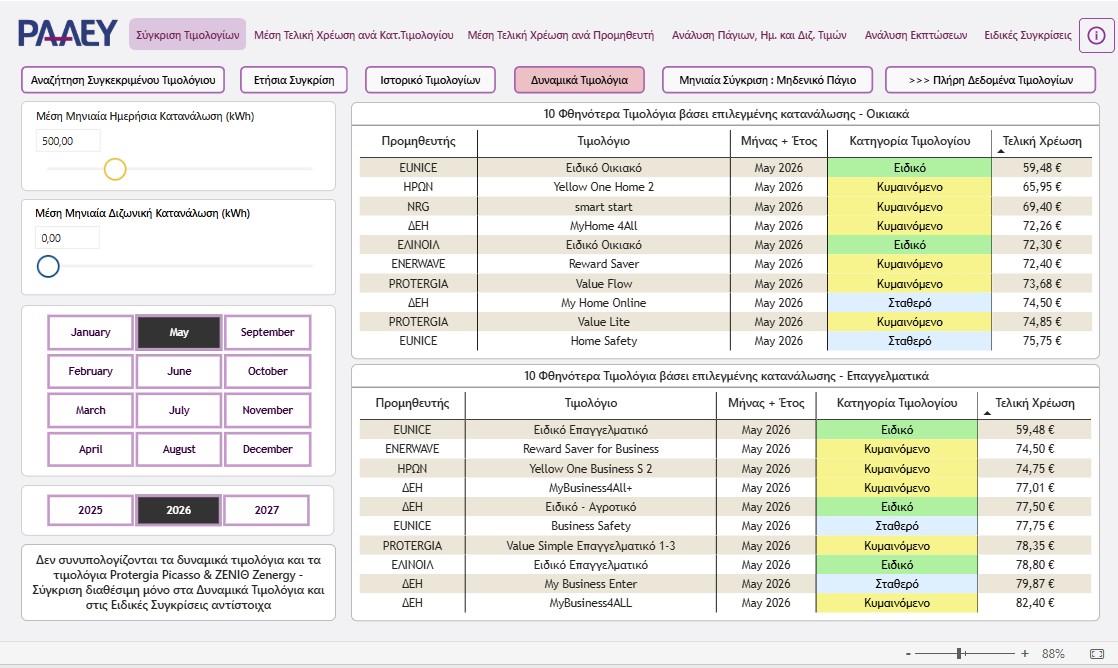Click the ΡΑΑΕΥ logo
This screenshot has width=1118, height=668.
tap(67, 34)
